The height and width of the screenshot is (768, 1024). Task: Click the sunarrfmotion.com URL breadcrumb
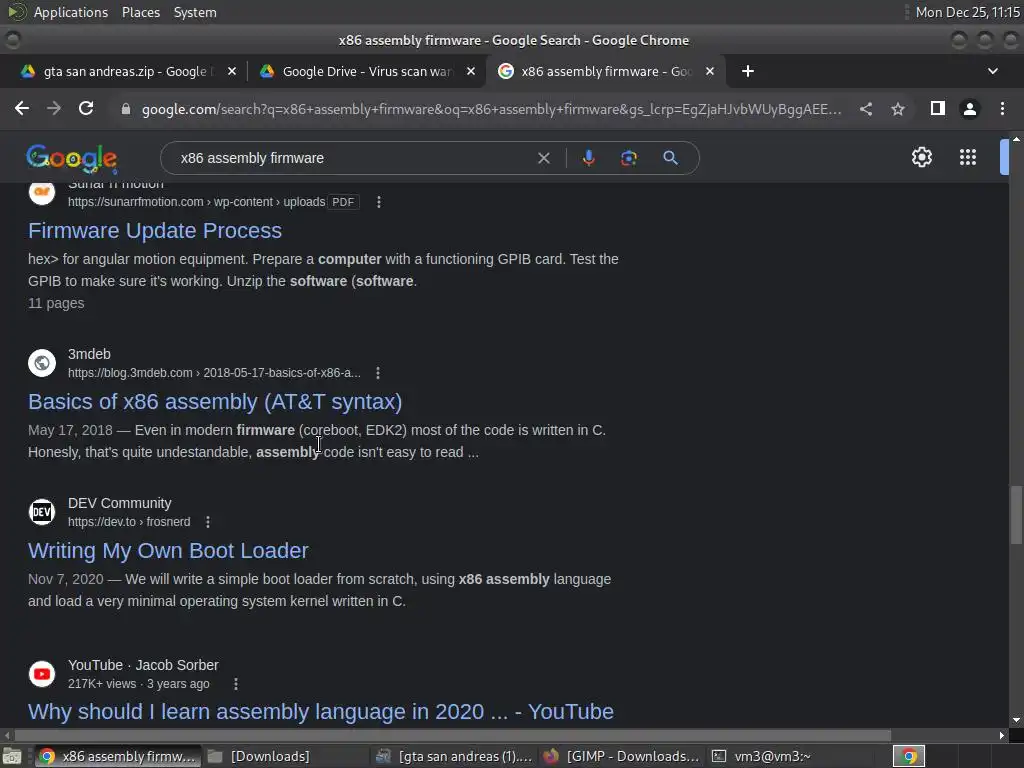click(197, 202)
